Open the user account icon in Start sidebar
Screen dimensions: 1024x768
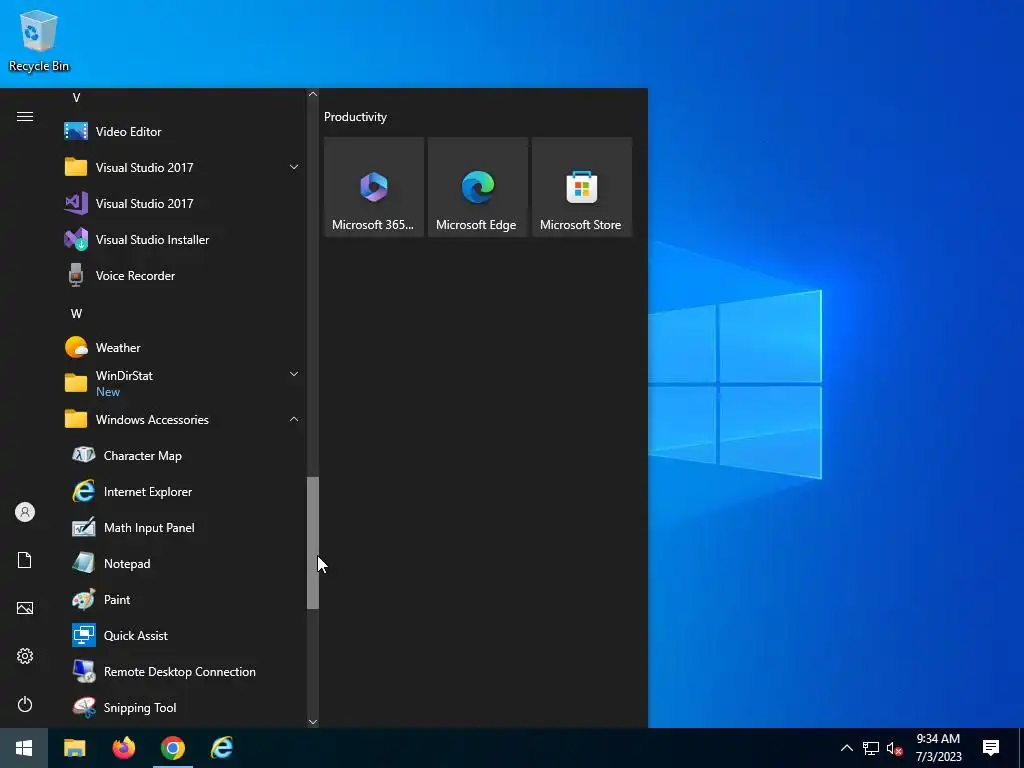pyautogui.click(x=25, y=512)
